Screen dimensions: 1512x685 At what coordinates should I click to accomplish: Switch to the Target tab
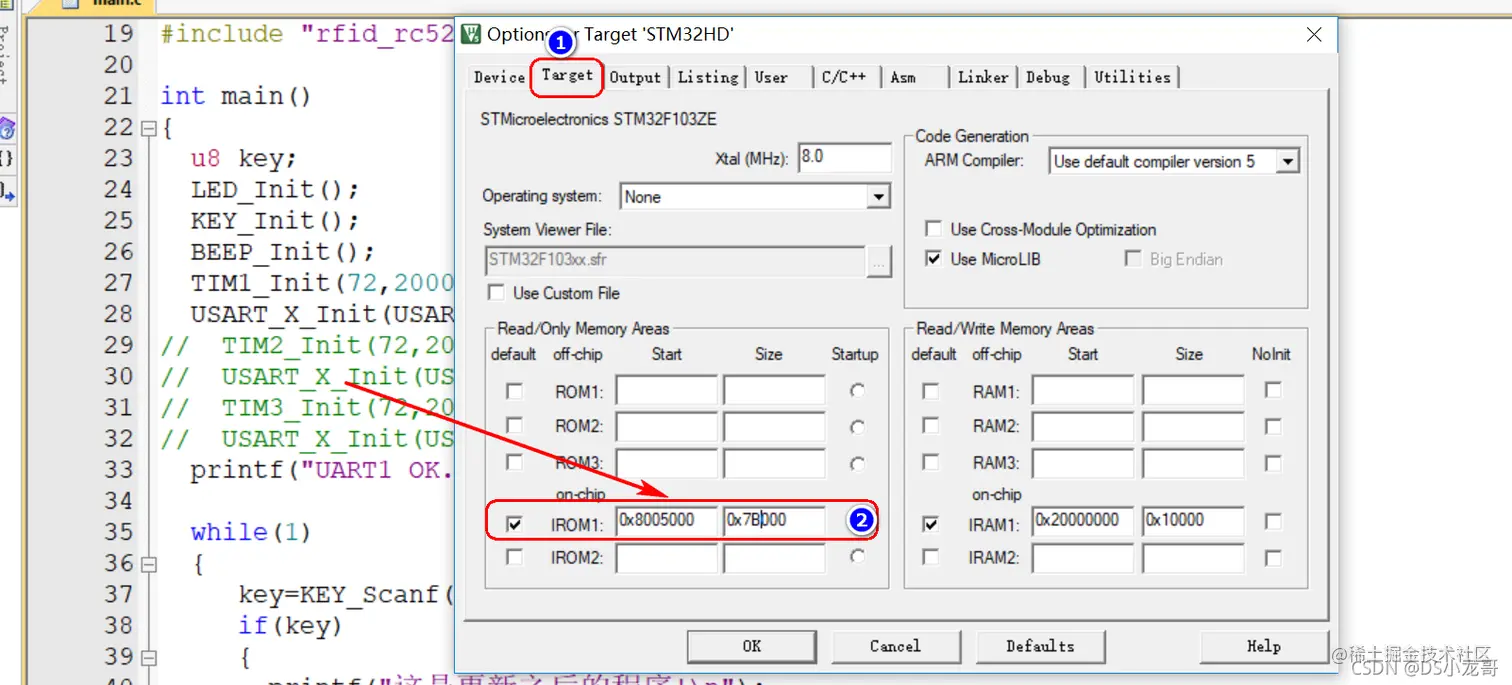click(x=567, y=75)
